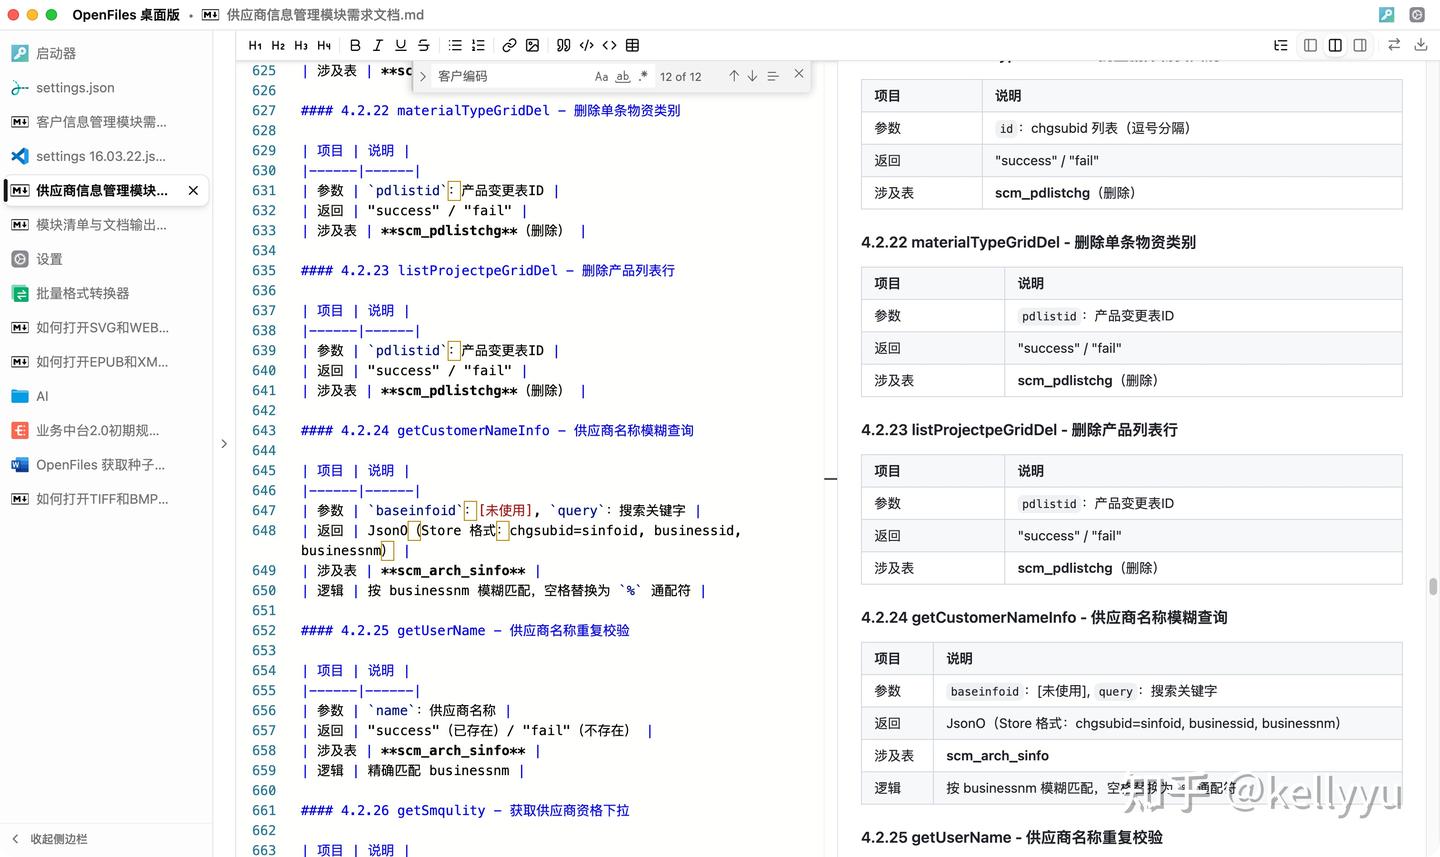Enable regex search in find bar
This screenshot has height=857, width=1440.
643,76
